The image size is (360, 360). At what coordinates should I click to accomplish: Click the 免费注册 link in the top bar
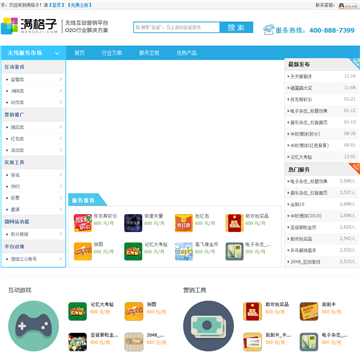(79, 5)
